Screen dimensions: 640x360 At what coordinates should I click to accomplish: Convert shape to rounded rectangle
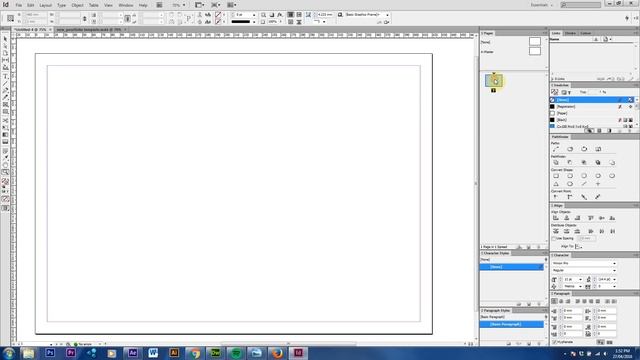point(570,176)
